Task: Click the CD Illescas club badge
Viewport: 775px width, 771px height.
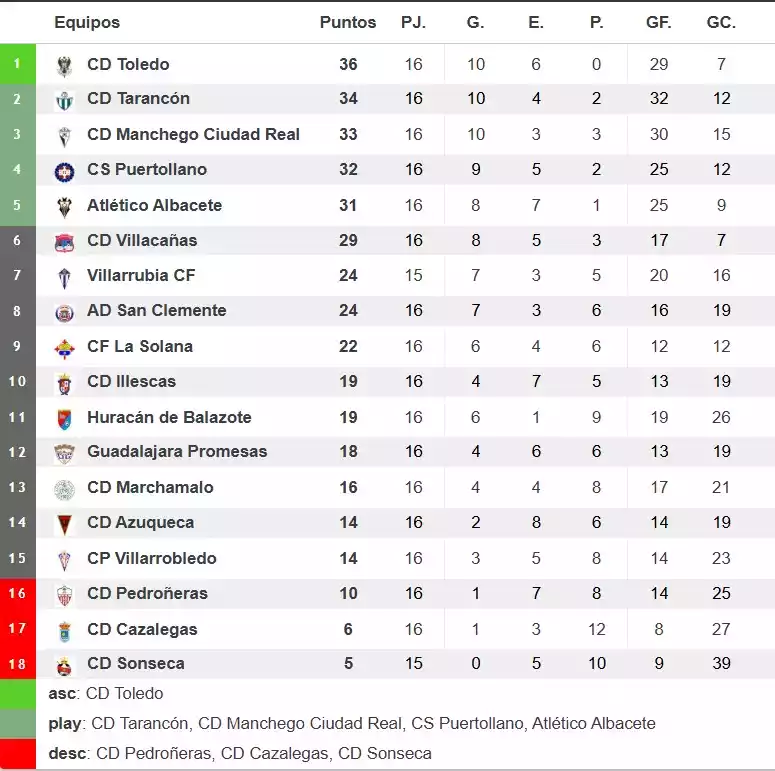Action: point(64,382)
